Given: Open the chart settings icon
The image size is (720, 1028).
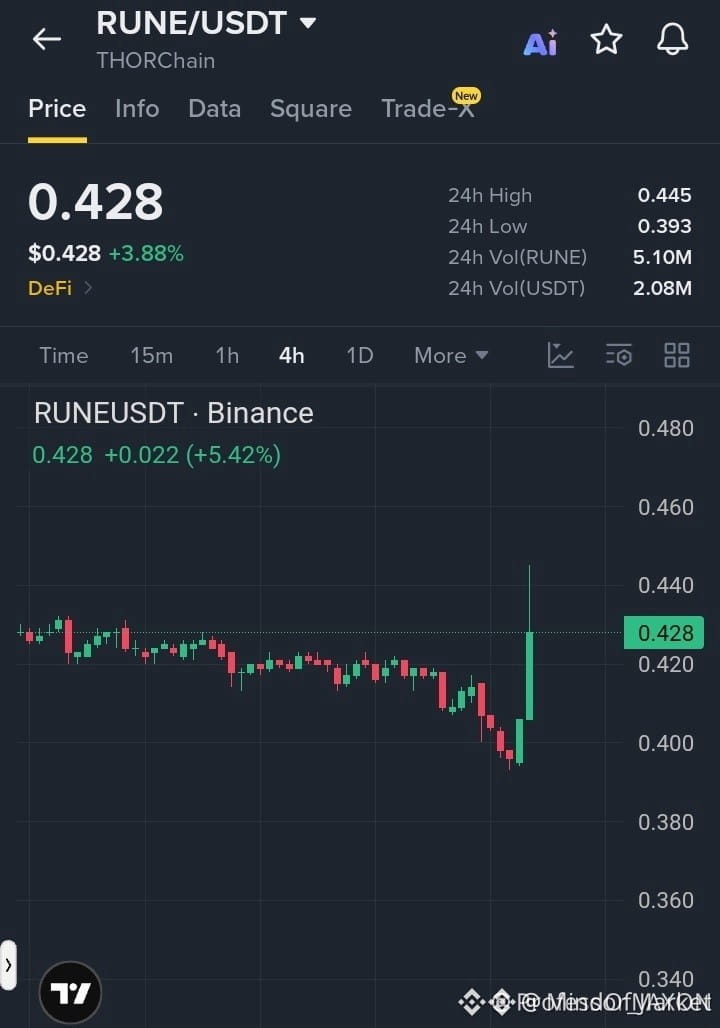Looking at the screenshot, I should point(618,355).
